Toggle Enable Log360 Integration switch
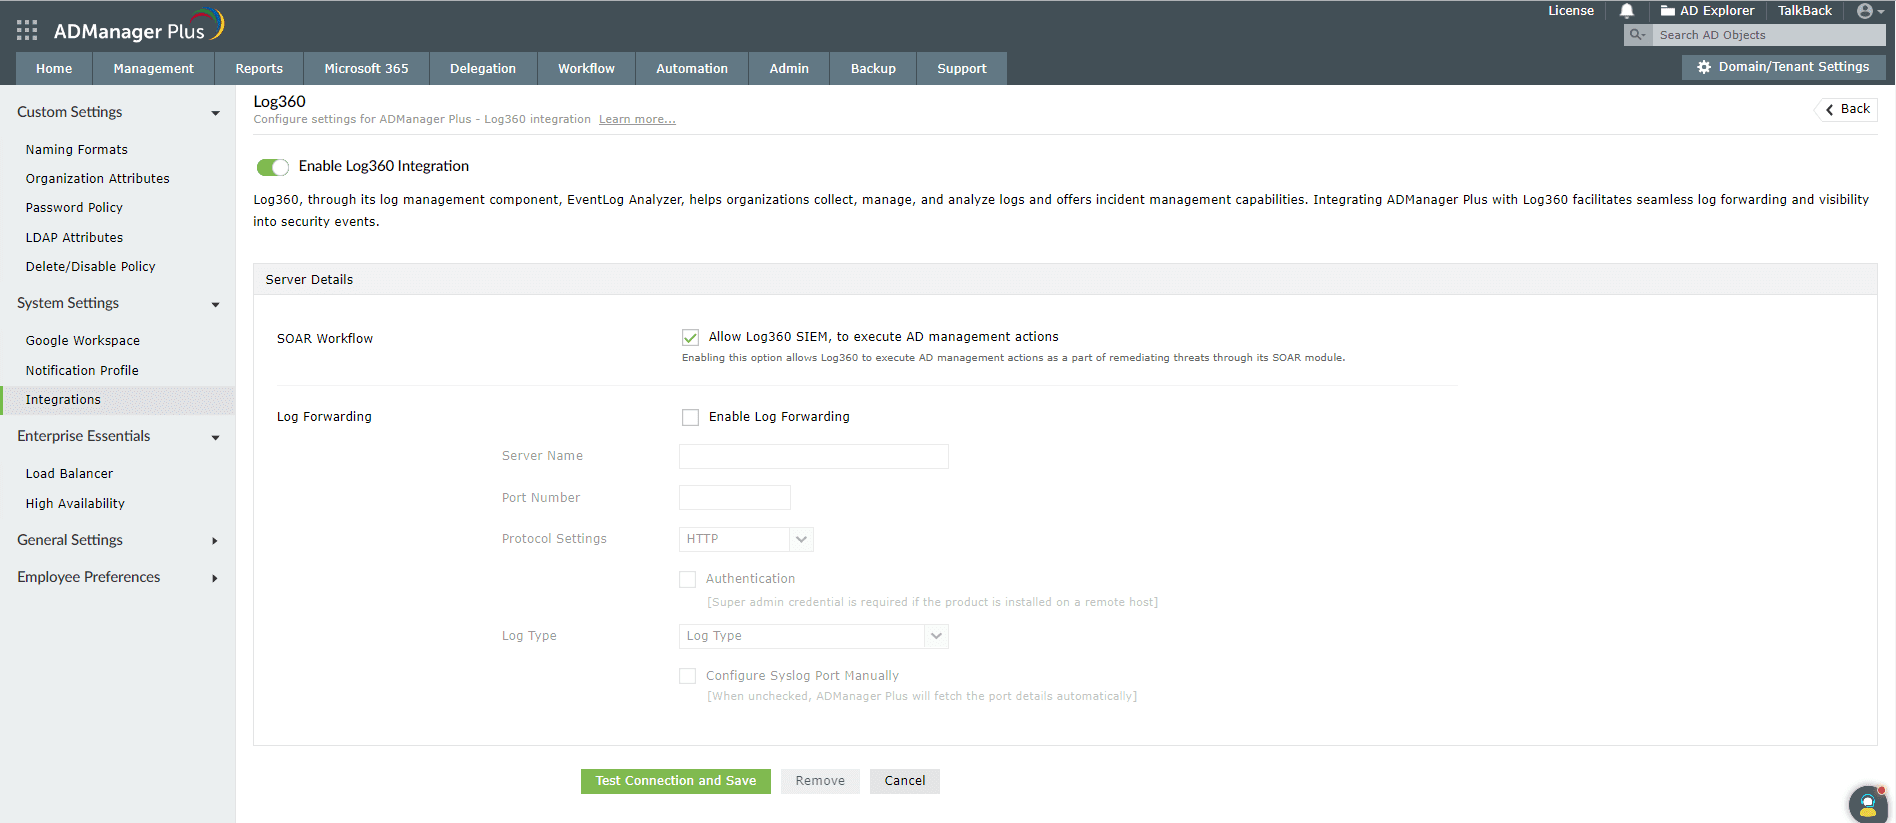The image size is (1896, 823). pos(272,167)
